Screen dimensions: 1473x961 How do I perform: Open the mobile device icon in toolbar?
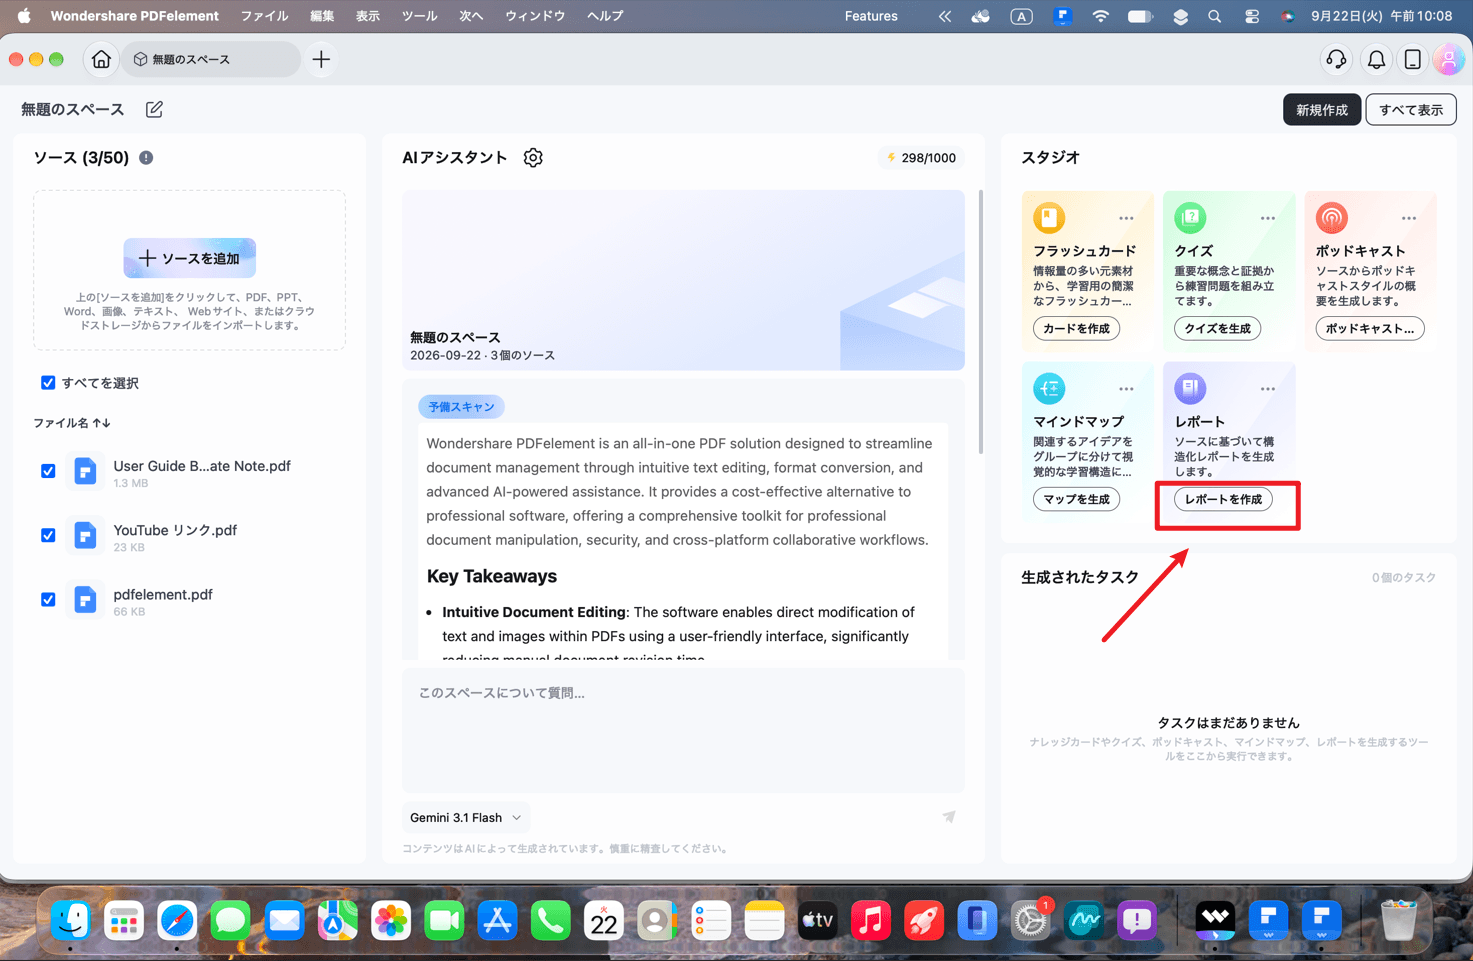click(x=1412, y=60)
